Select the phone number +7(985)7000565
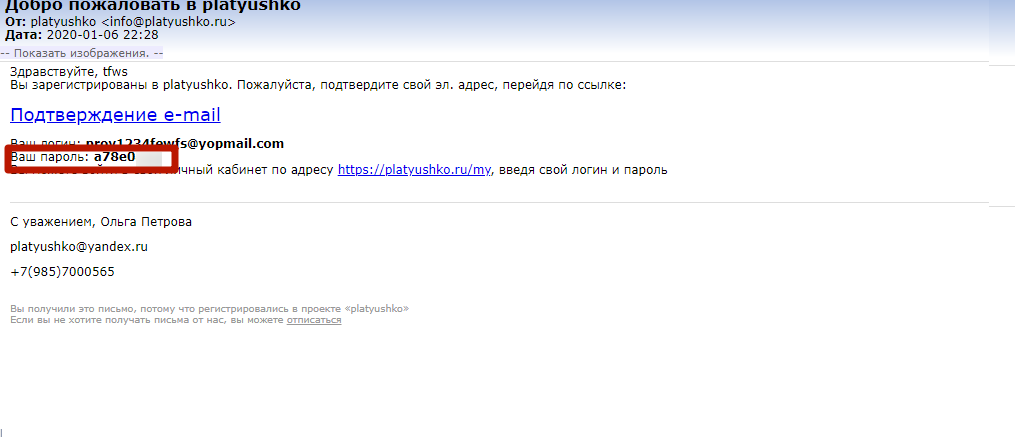This screenshot has height=437, width=1015. pyautogui.click(x=63, y=272)
